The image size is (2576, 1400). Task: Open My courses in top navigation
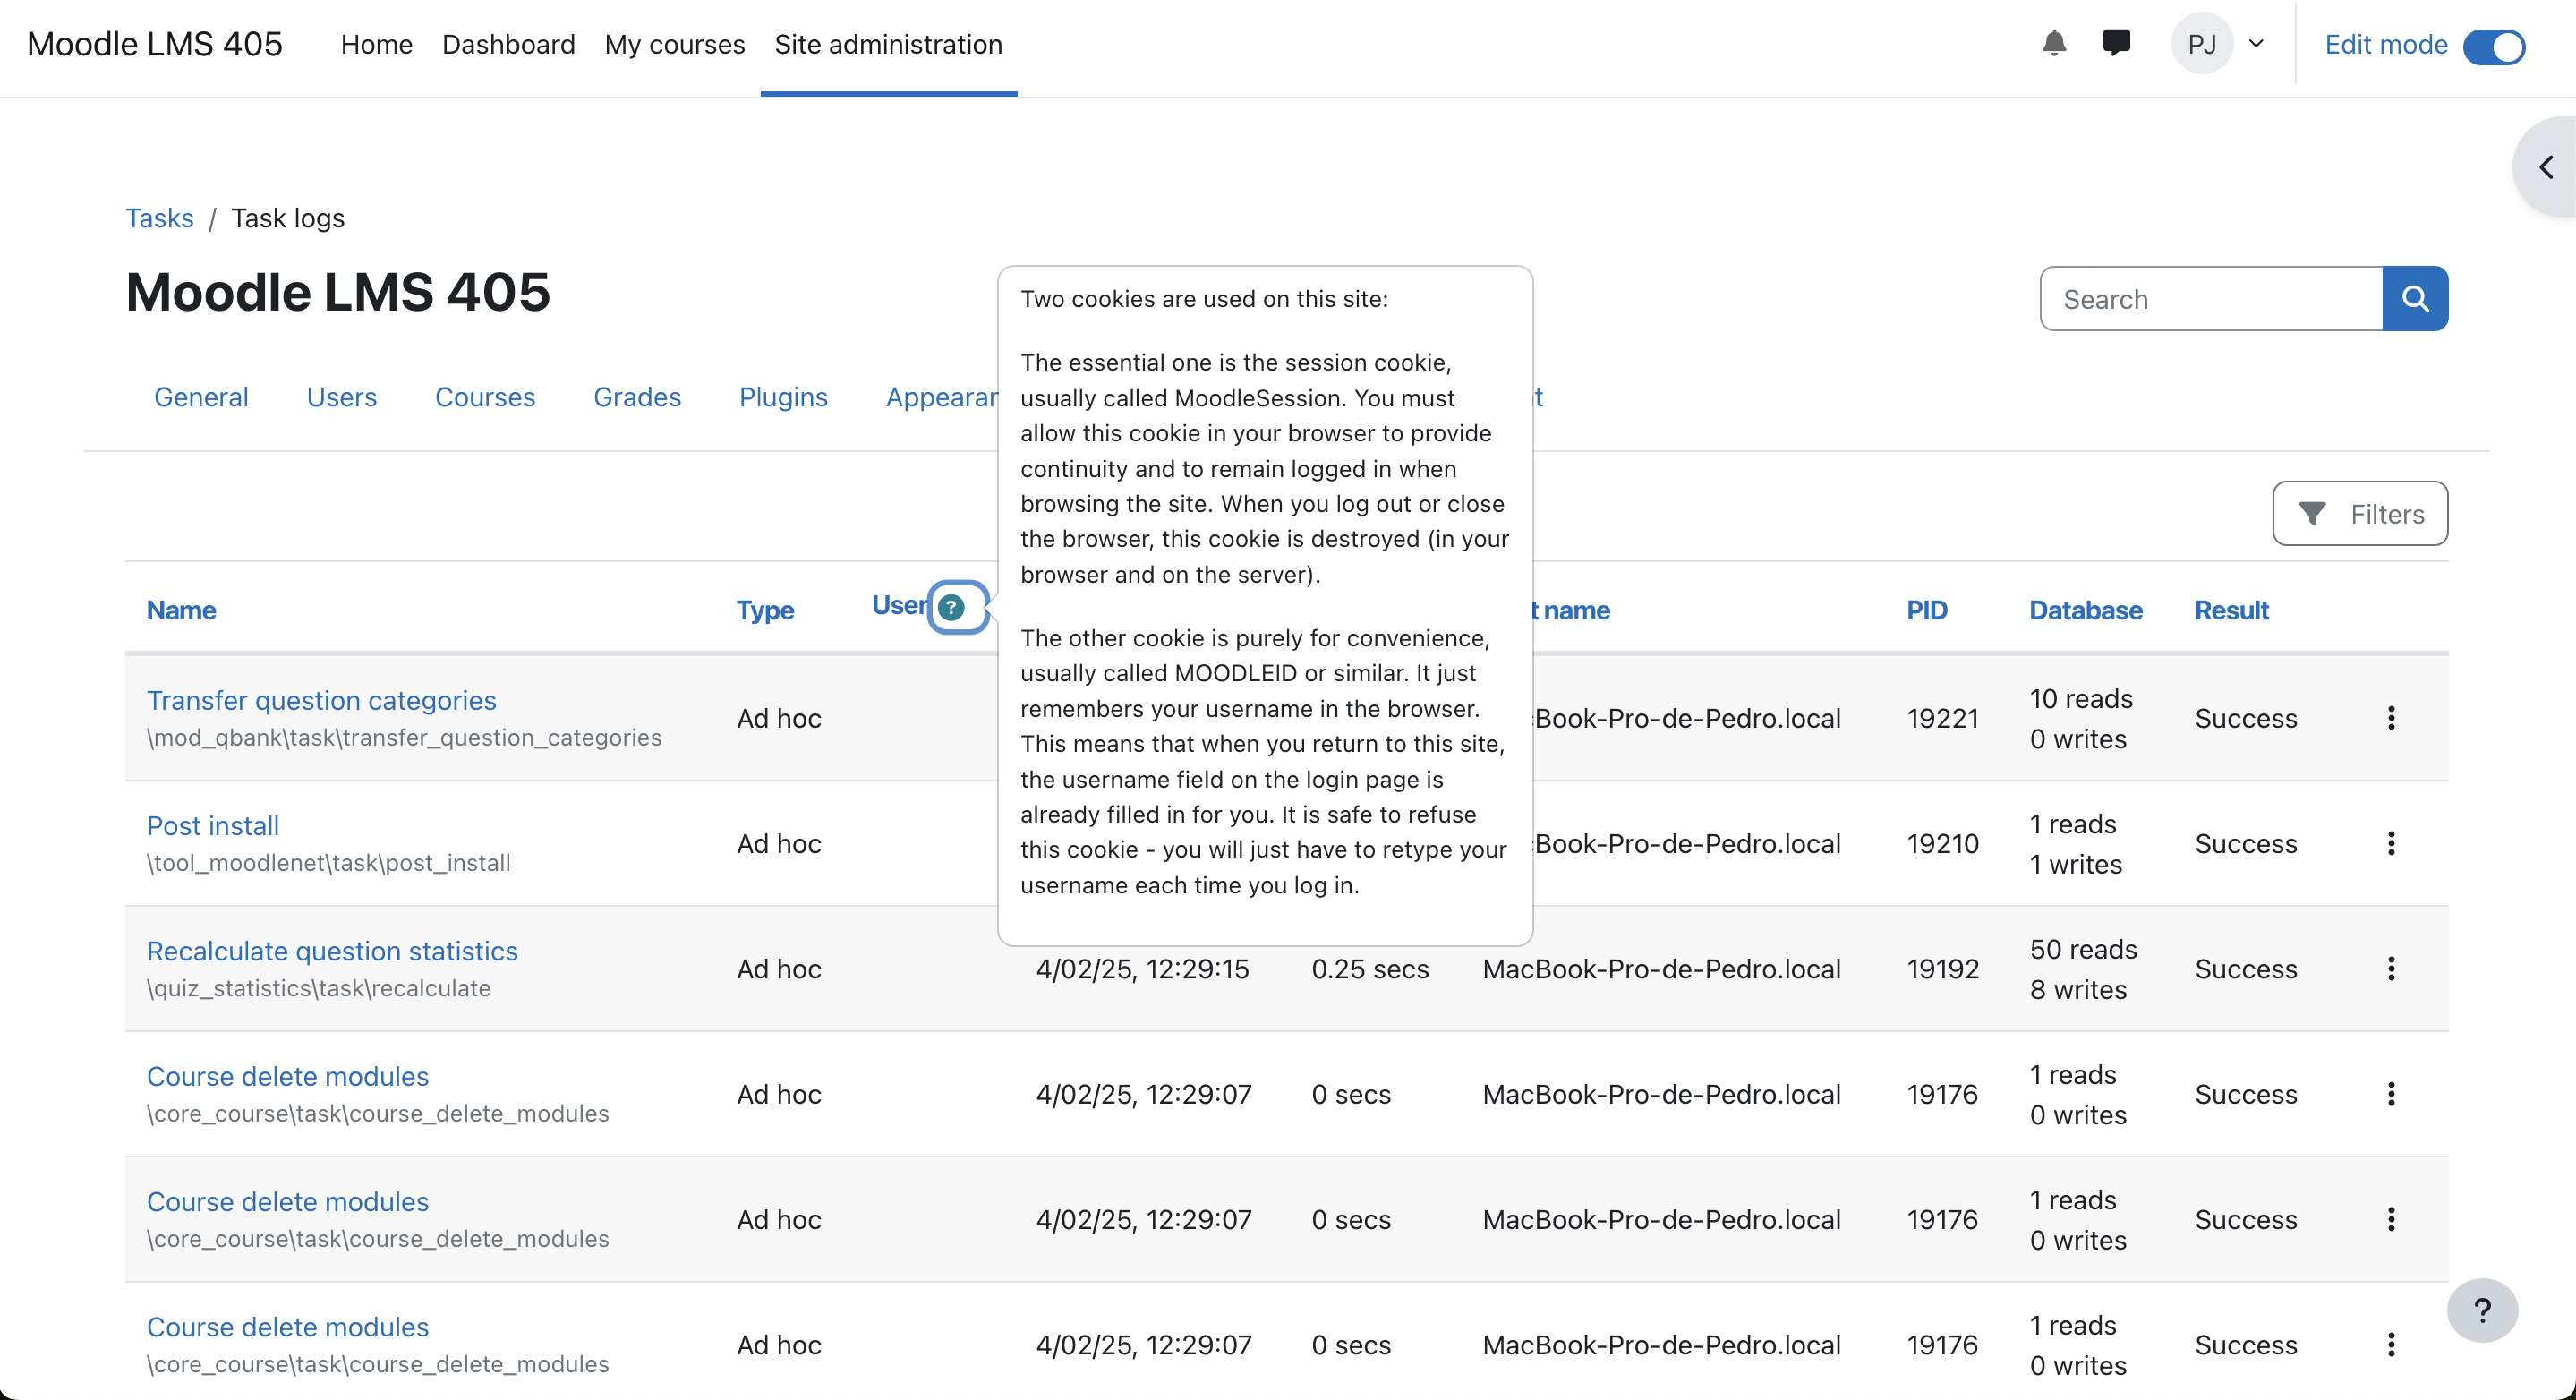coord(674,44)
